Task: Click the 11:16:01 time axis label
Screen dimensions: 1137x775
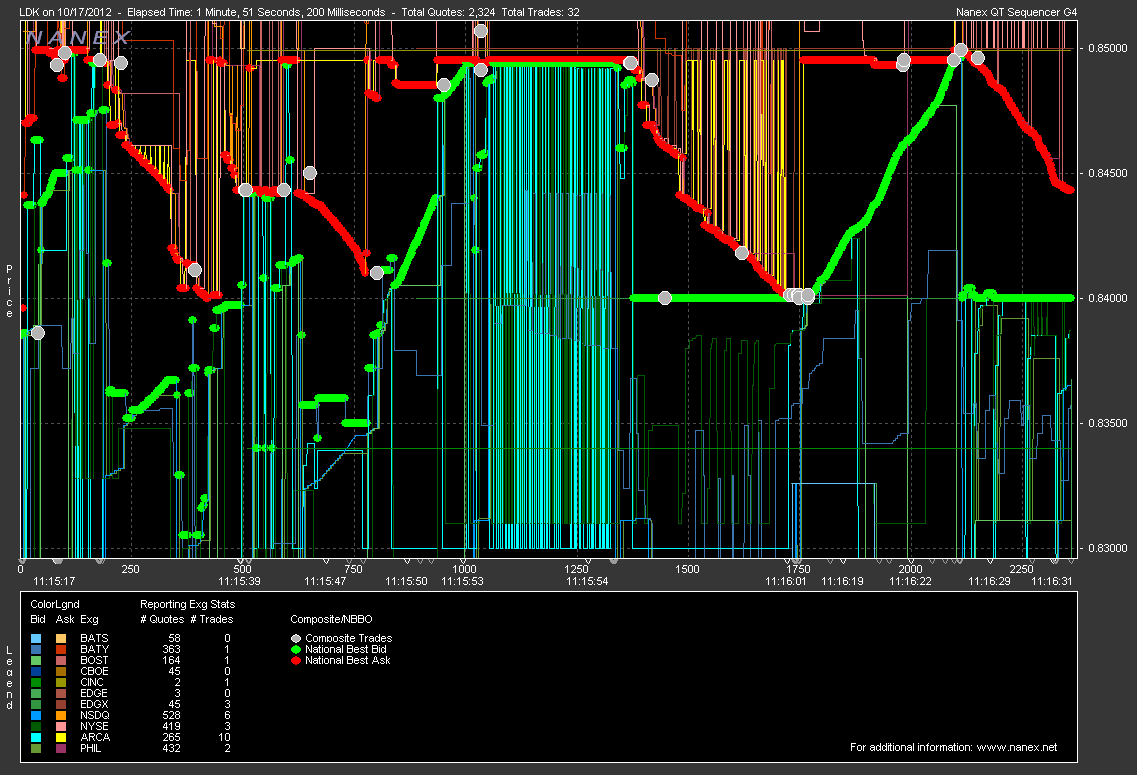Action: pos(785,581)
